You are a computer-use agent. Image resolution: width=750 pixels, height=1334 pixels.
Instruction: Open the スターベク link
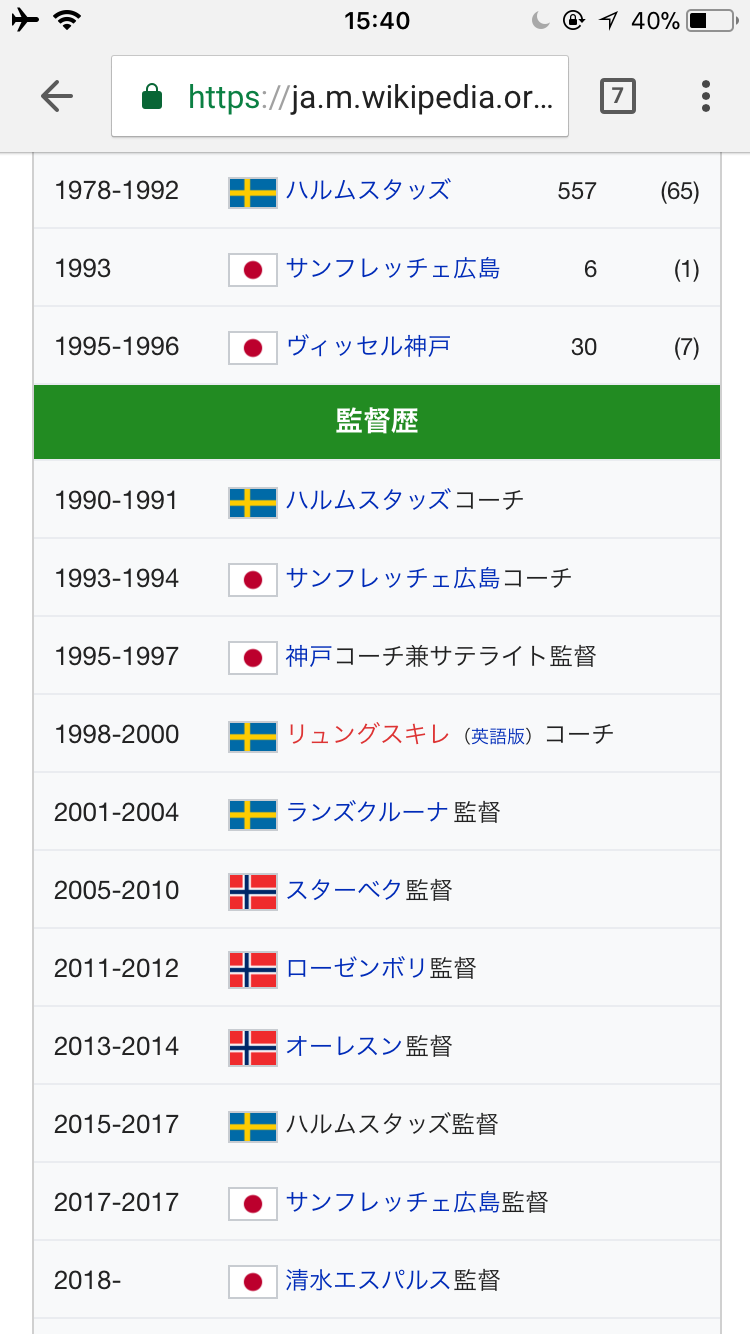pos(344,890)
